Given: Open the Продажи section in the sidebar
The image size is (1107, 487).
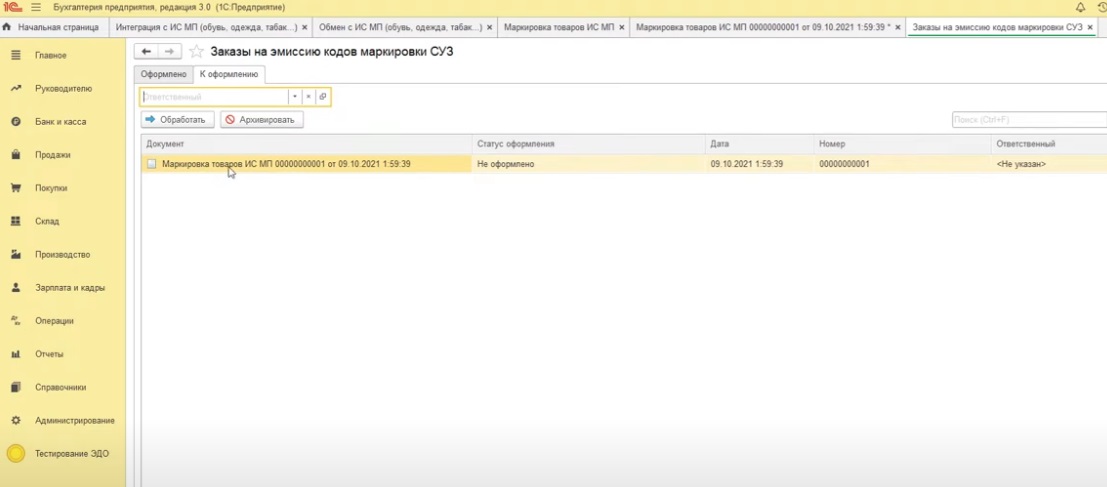Looking at the screenshot, I should click(52, 155).
